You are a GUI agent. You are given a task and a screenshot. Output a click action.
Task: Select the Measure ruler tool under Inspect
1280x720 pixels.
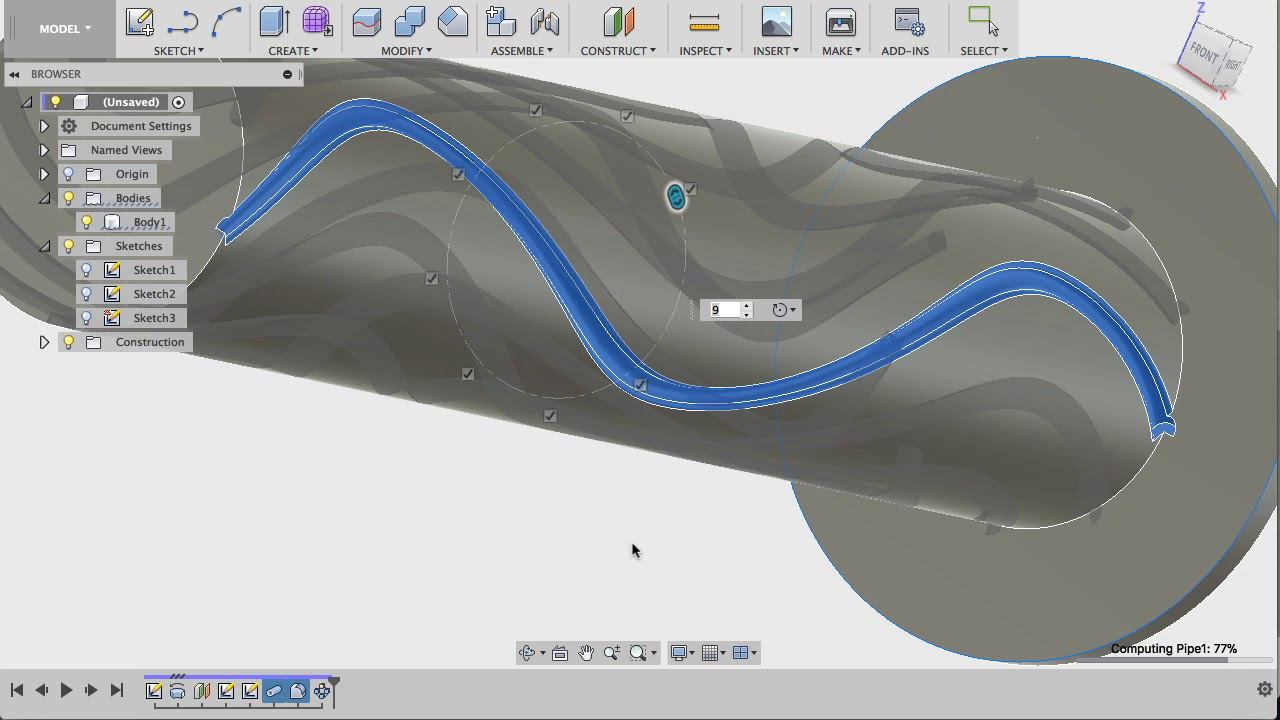(x=705, y=22)
